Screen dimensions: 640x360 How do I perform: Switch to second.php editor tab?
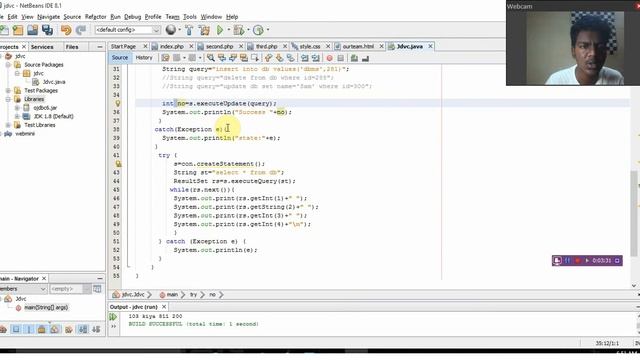pyautogui.click(x=219, y=47)
